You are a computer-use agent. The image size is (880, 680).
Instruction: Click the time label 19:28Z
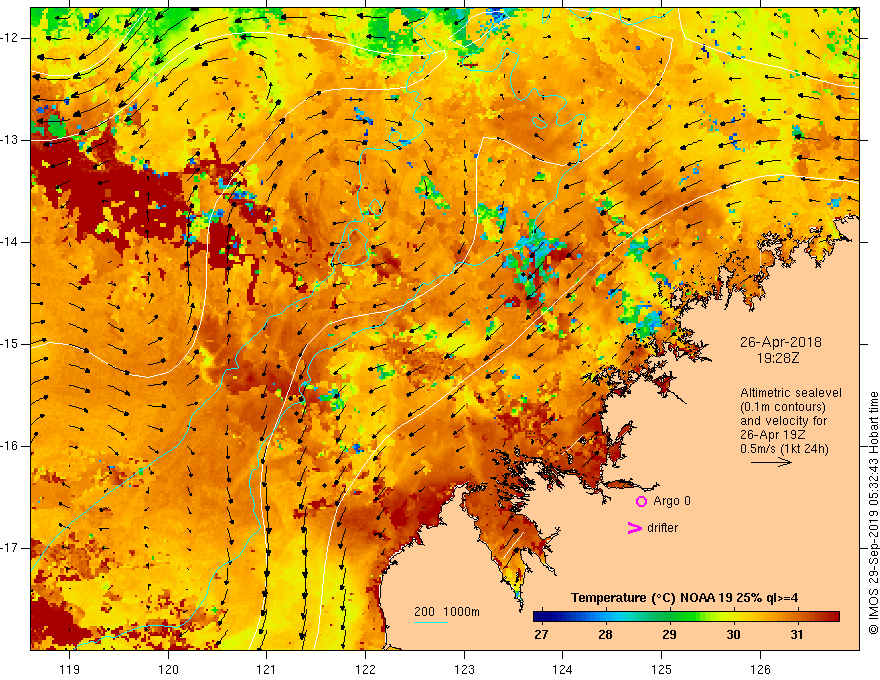(x=778, y=358)
